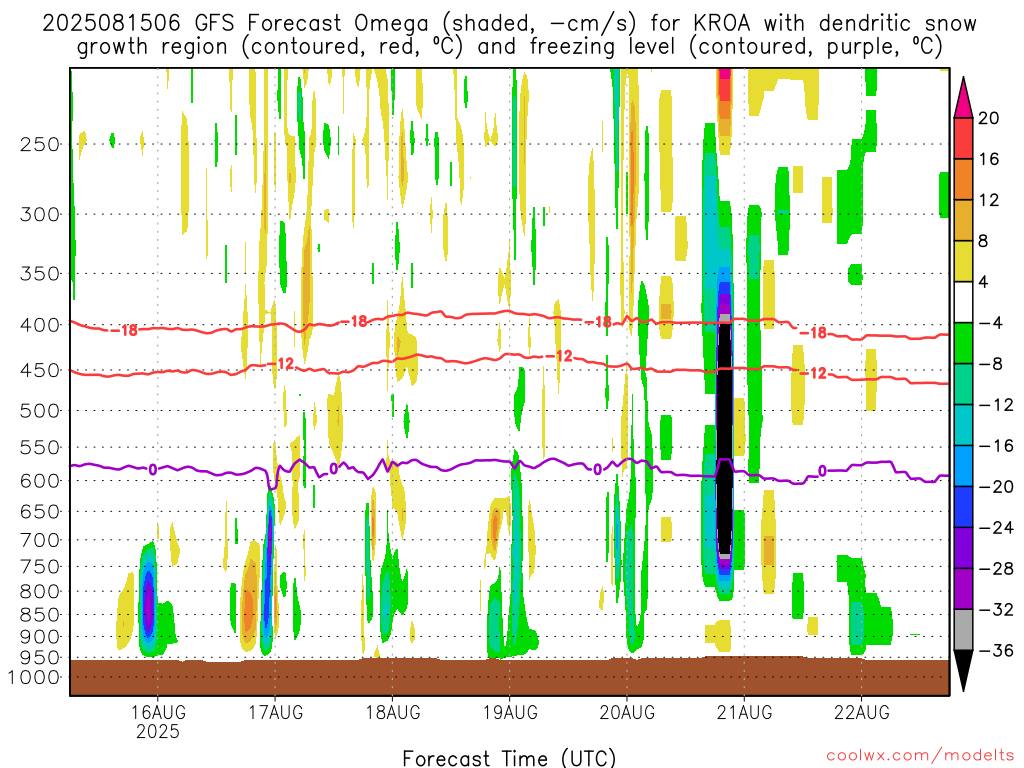Click the colorbar value label -24
1024x768 pixels.
996,528
